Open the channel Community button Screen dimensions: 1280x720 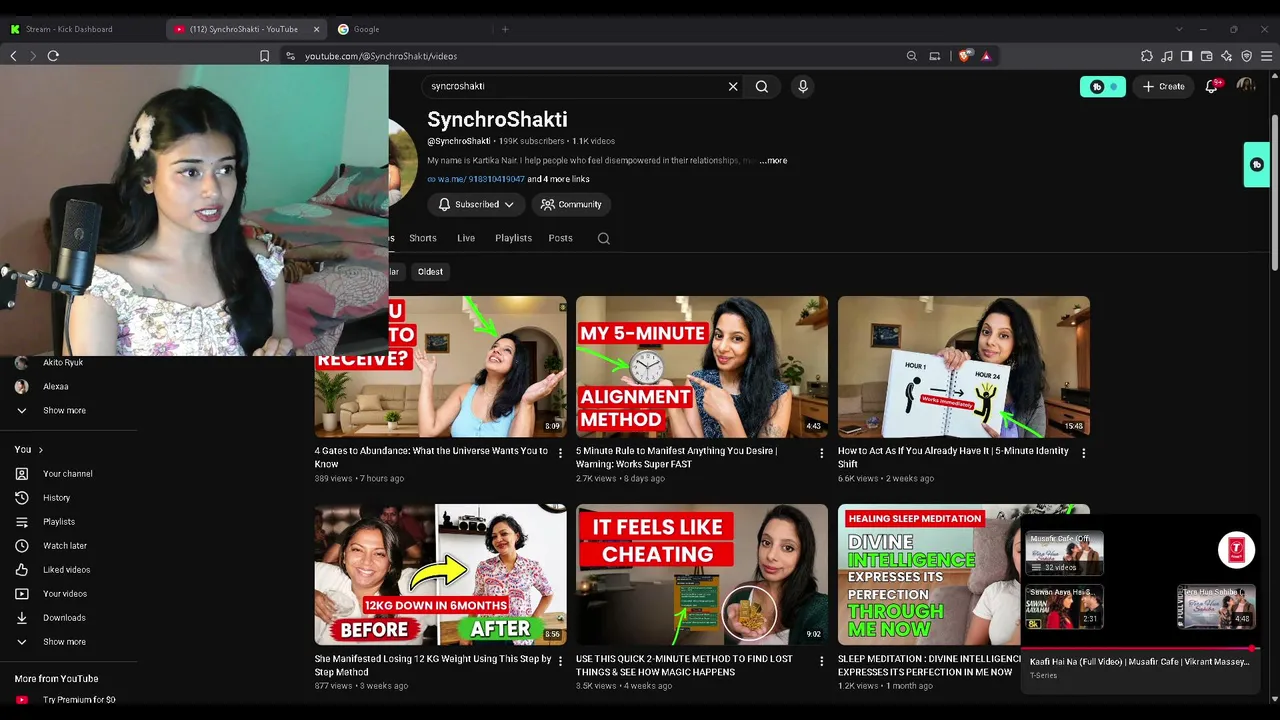pyautogui.click(x=571, y=204)
